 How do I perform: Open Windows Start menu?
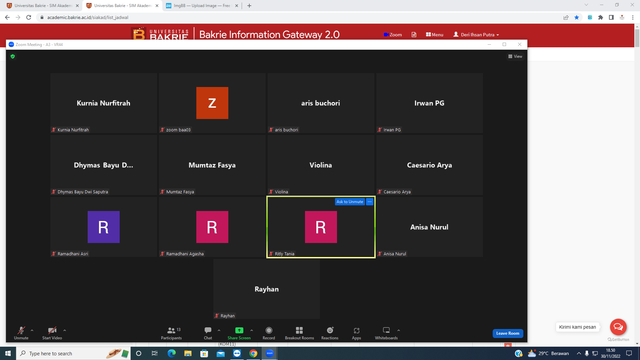8,353
